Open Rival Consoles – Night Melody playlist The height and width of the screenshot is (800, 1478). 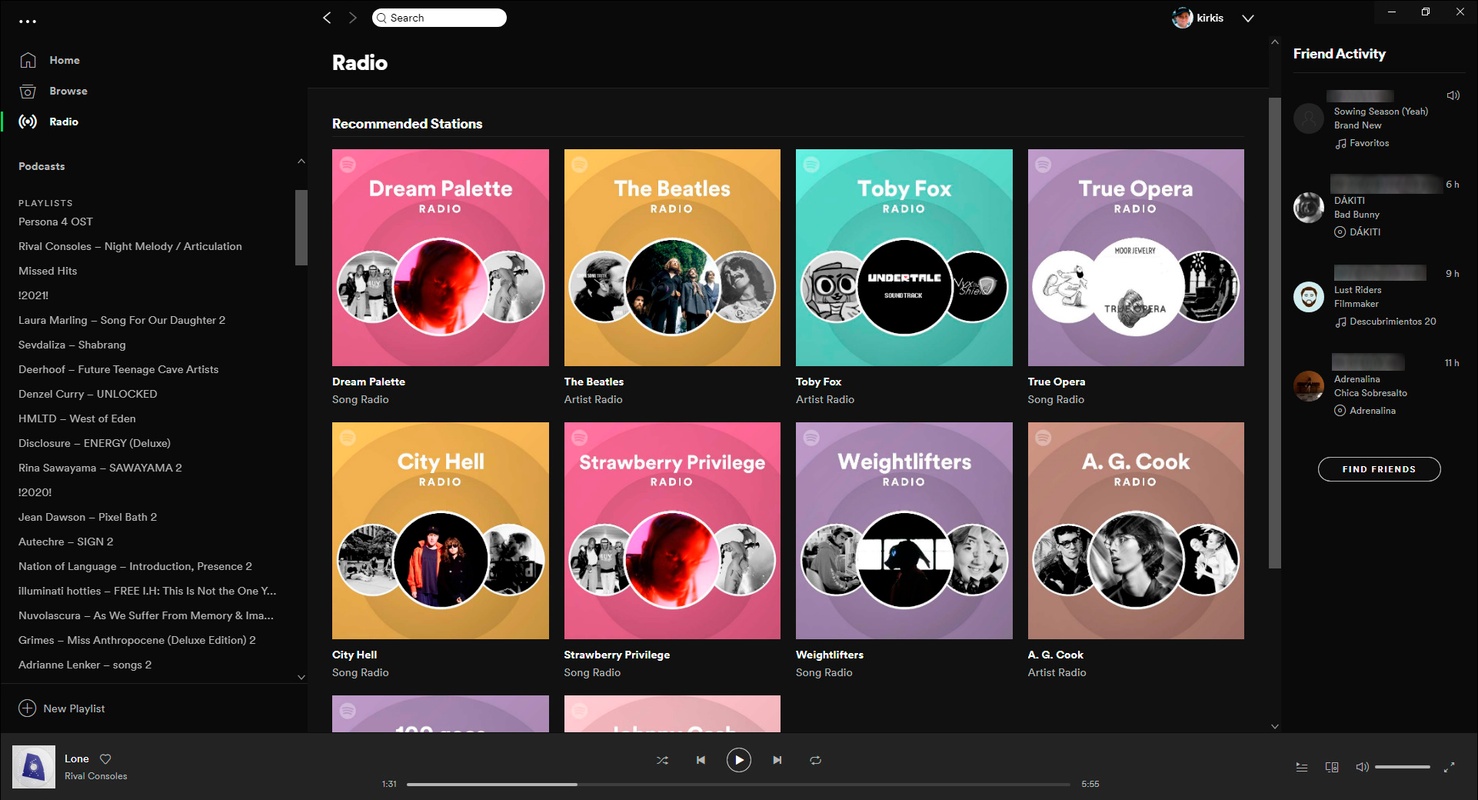coord(130,246)
